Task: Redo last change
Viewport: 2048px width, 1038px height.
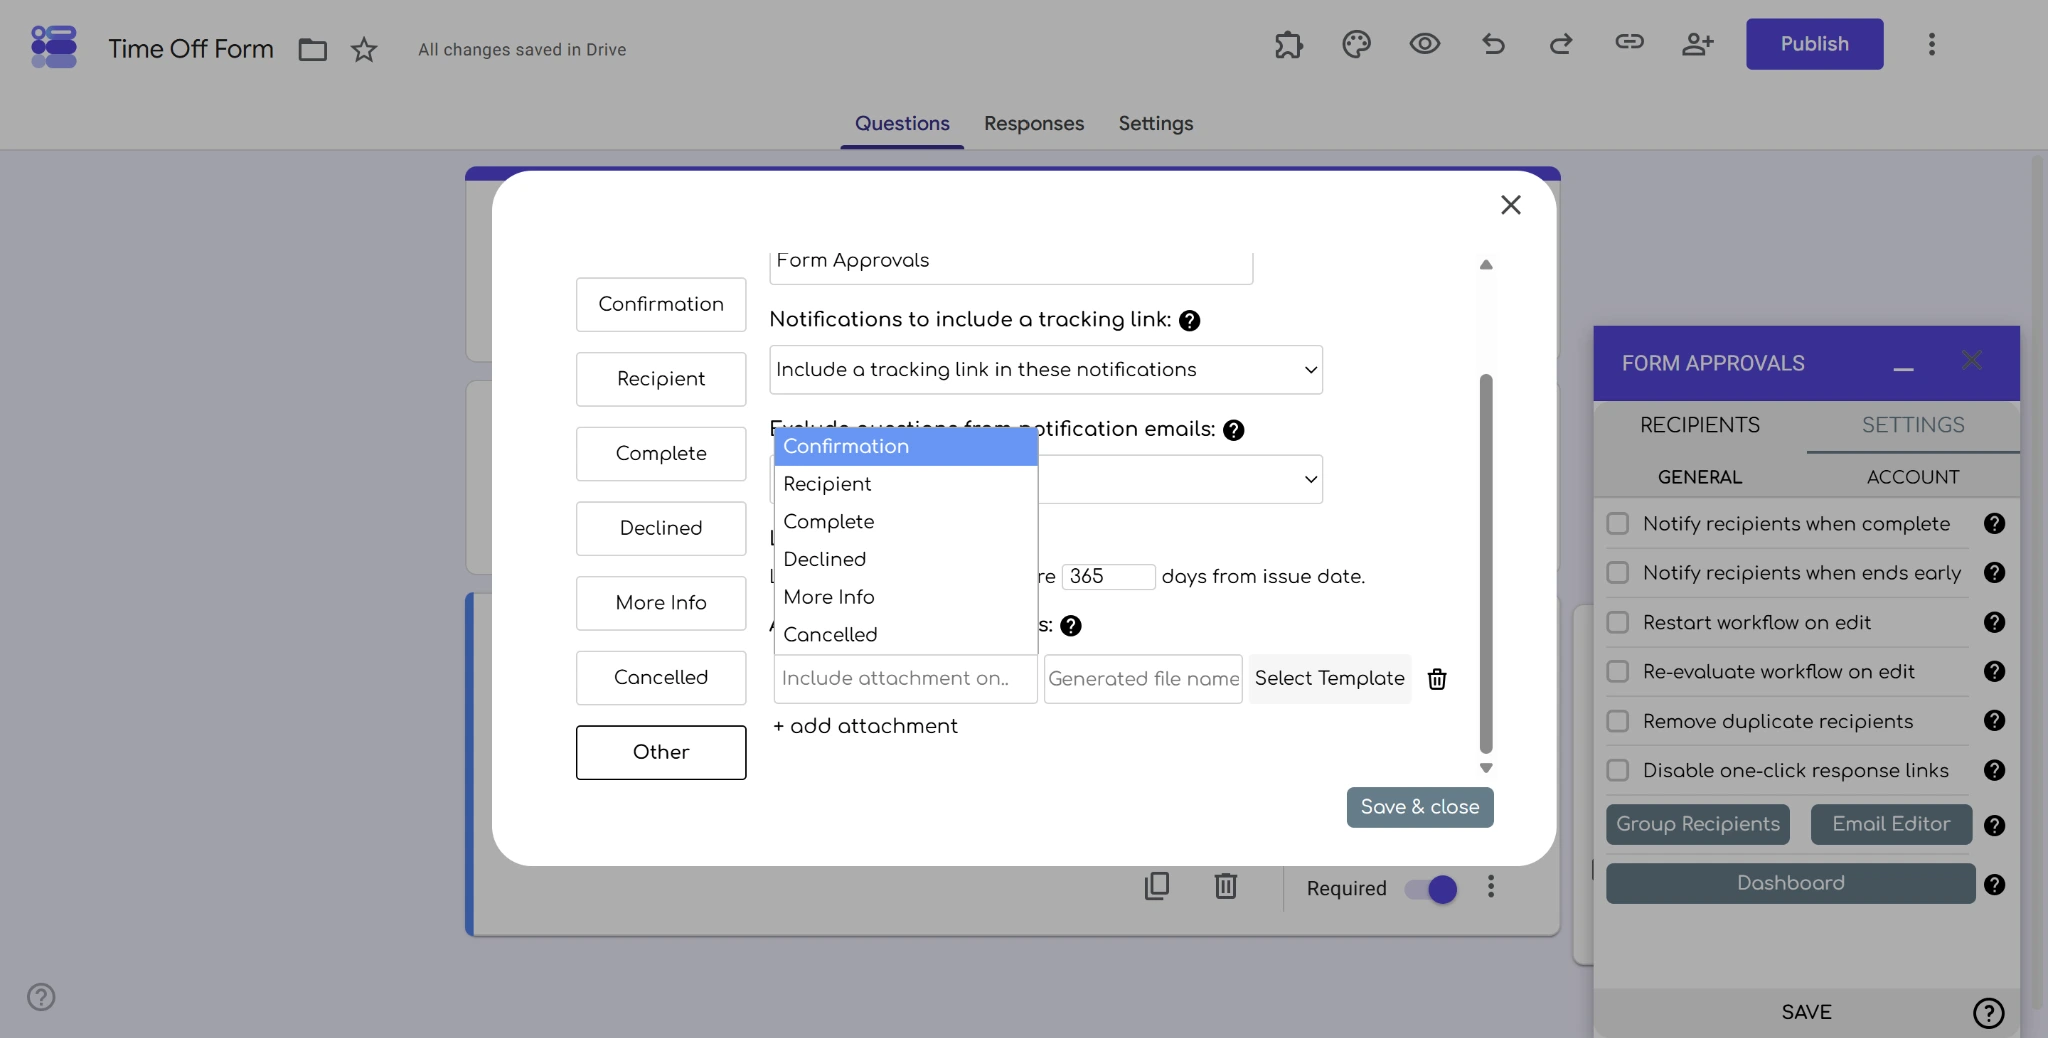Action: (1561, 44)
